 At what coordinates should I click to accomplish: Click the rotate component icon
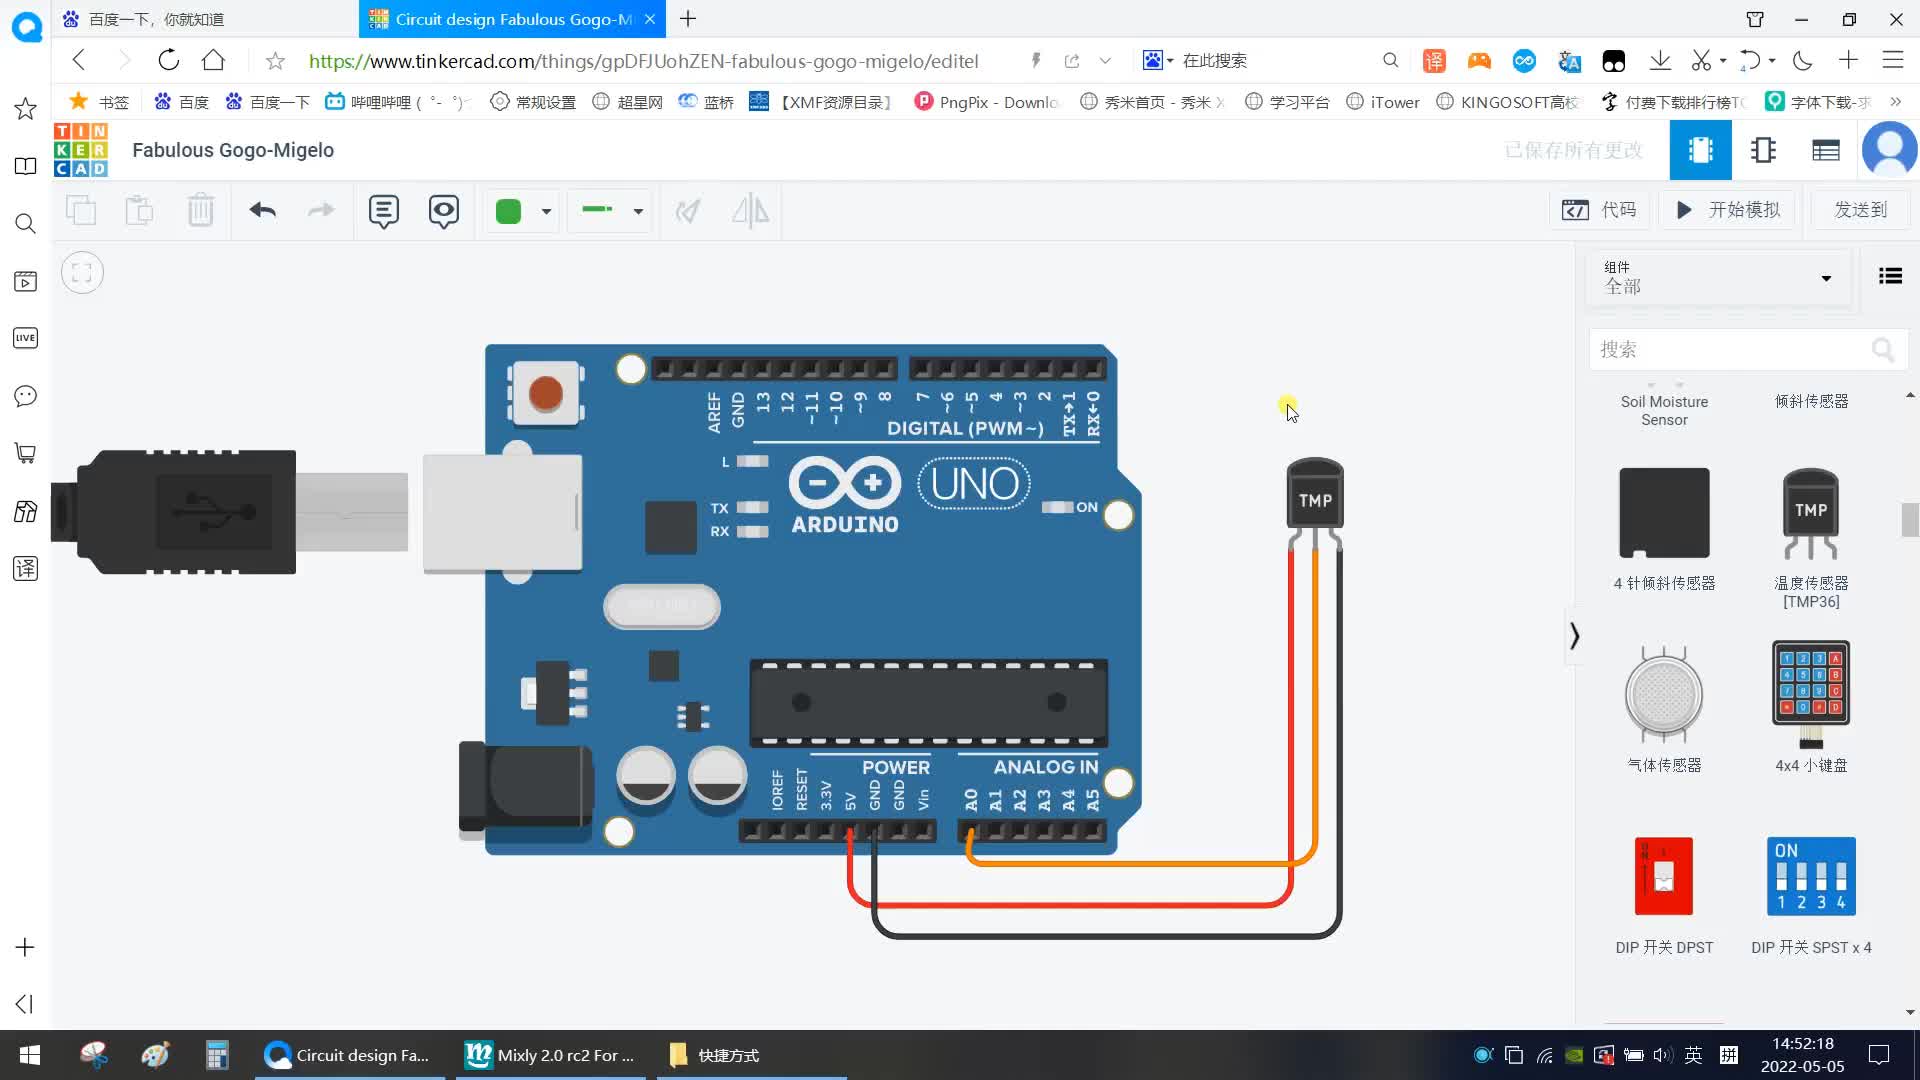tap(688, 211)
